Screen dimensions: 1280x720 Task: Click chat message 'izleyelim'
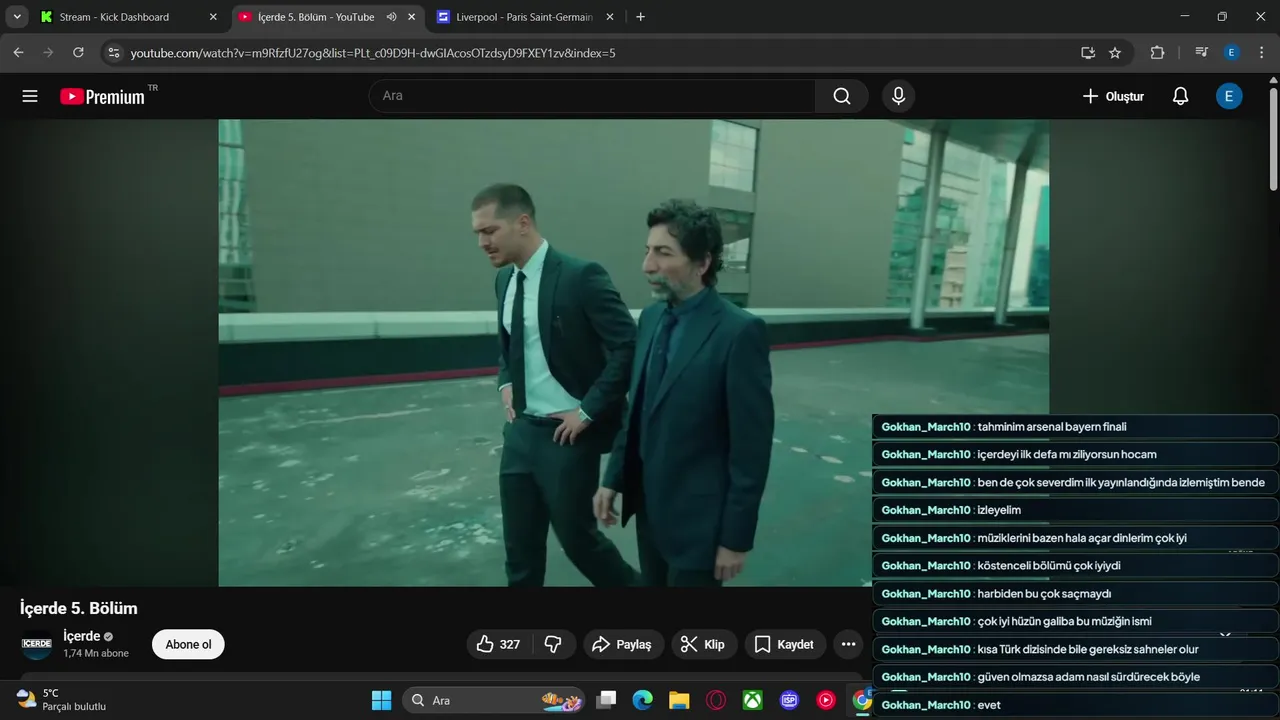(x=999, y=510)
